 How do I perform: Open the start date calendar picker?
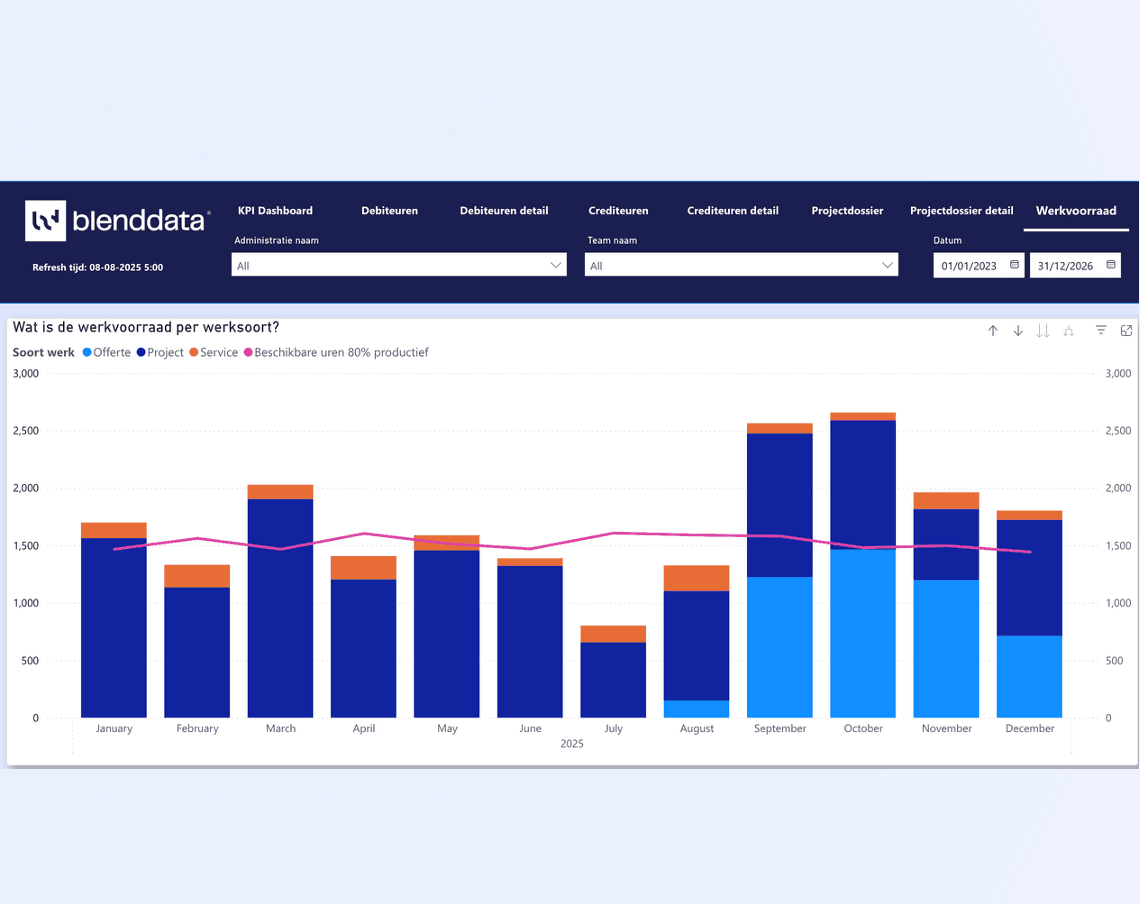[1014, 265]
